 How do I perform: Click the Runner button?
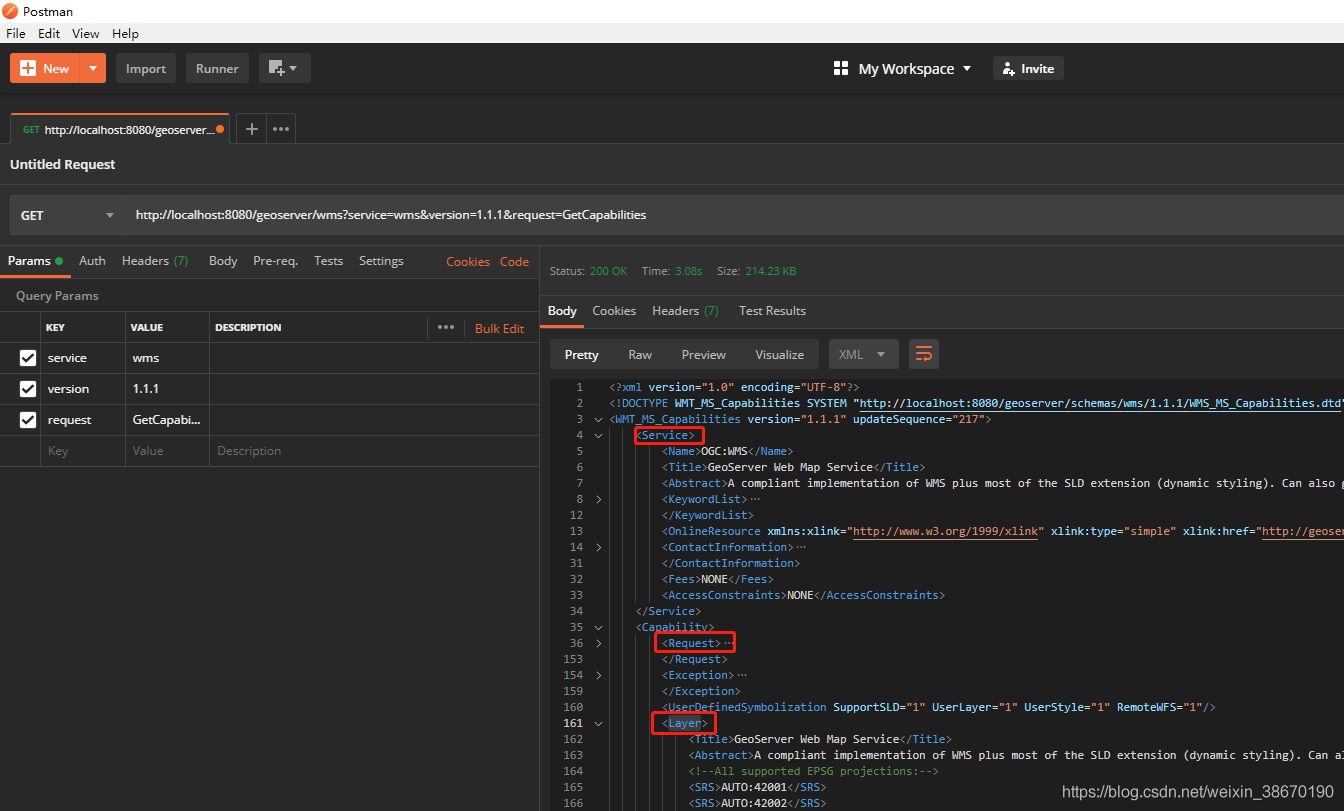(x=217, y=69)
